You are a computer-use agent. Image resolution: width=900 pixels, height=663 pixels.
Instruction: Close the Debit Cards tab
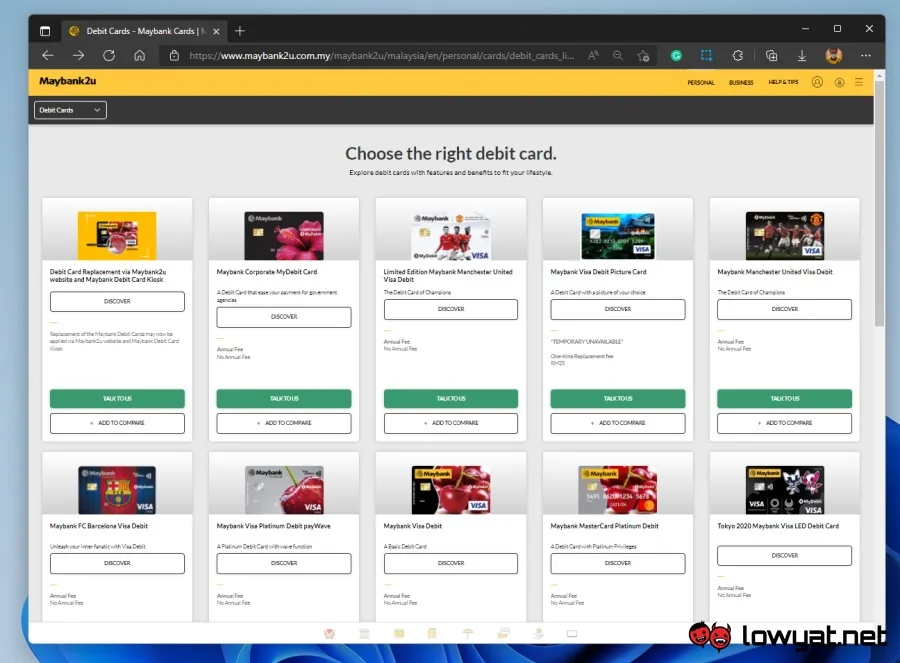pos(216,32)
